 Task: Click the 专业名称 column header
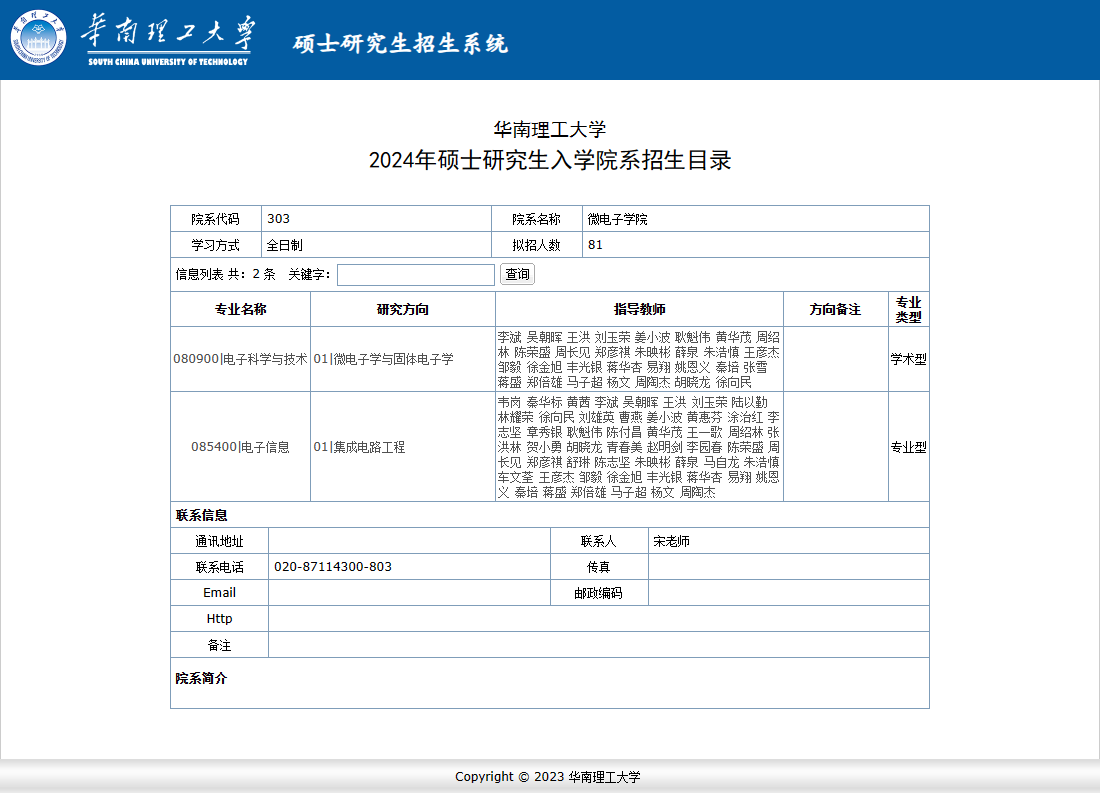coord(240,309)
